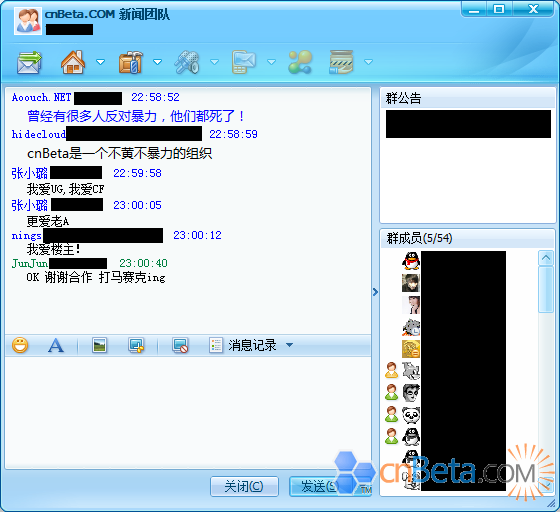Click the green share bubbles icon

(x=300, y=62)
